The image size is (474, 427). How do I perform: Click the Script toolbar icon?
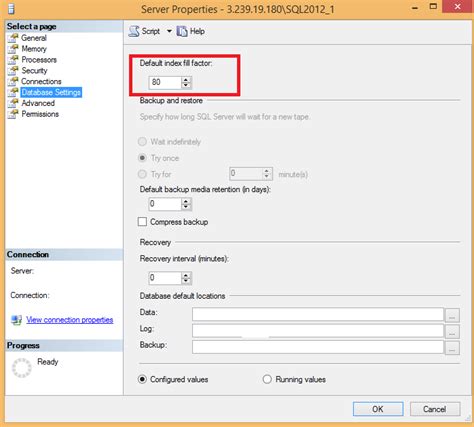[134, 31]
